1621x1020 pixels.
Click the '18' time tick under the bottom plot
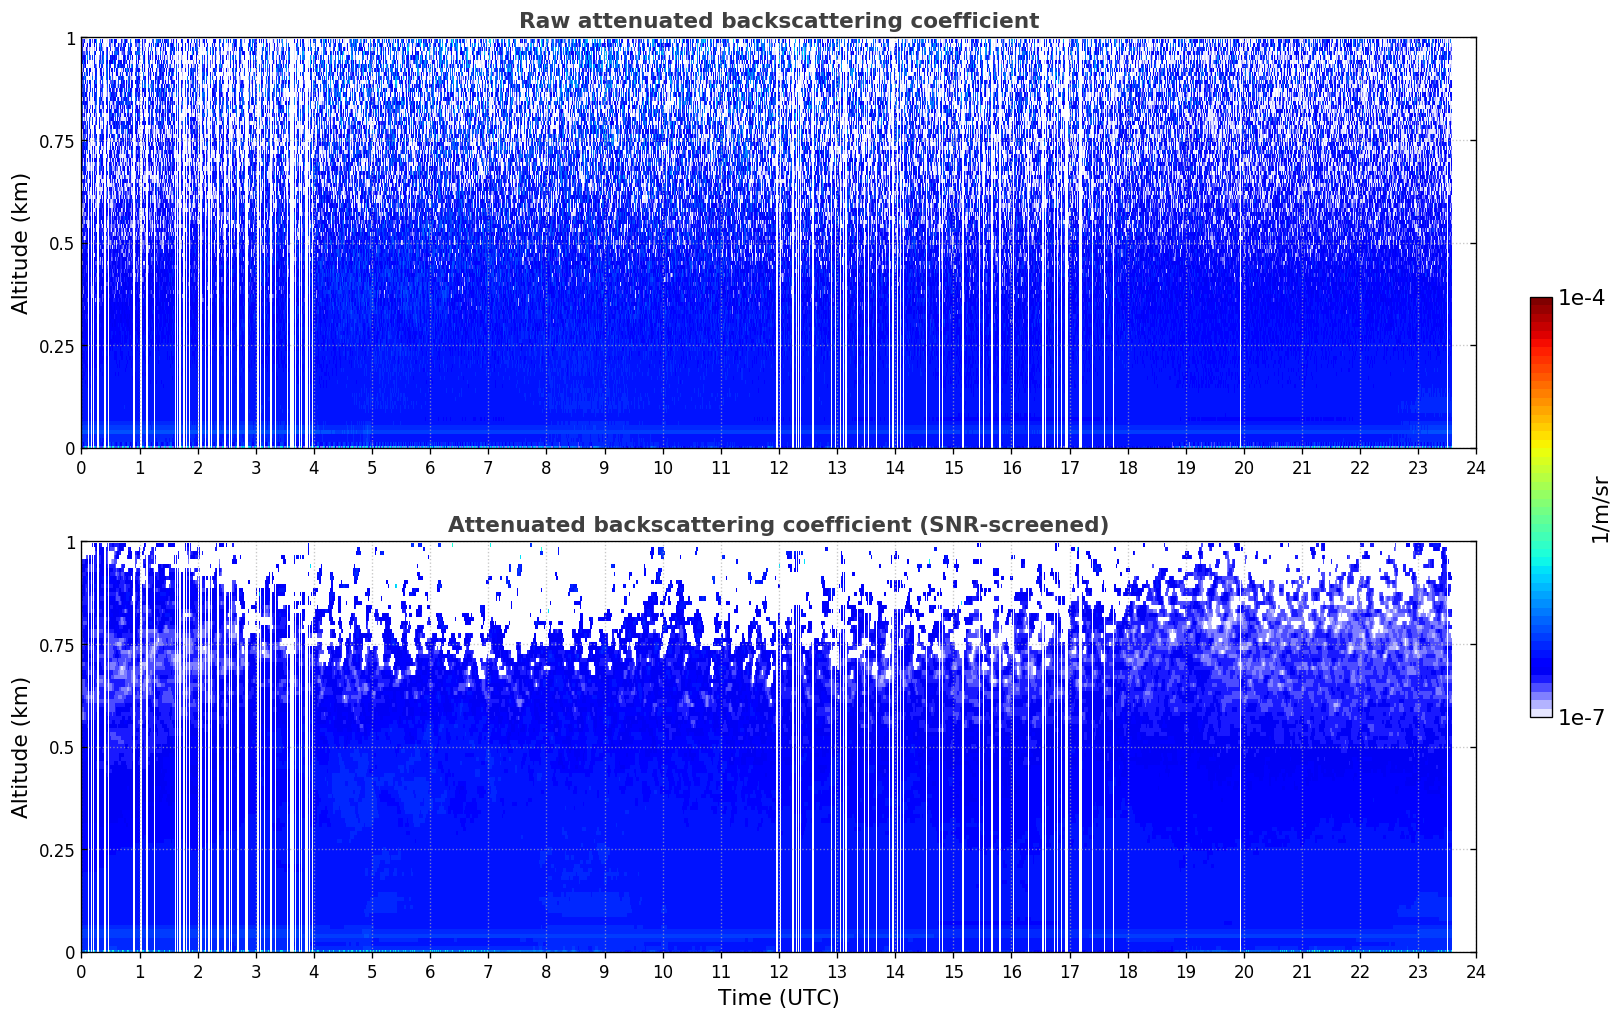tap(1127, 972)
